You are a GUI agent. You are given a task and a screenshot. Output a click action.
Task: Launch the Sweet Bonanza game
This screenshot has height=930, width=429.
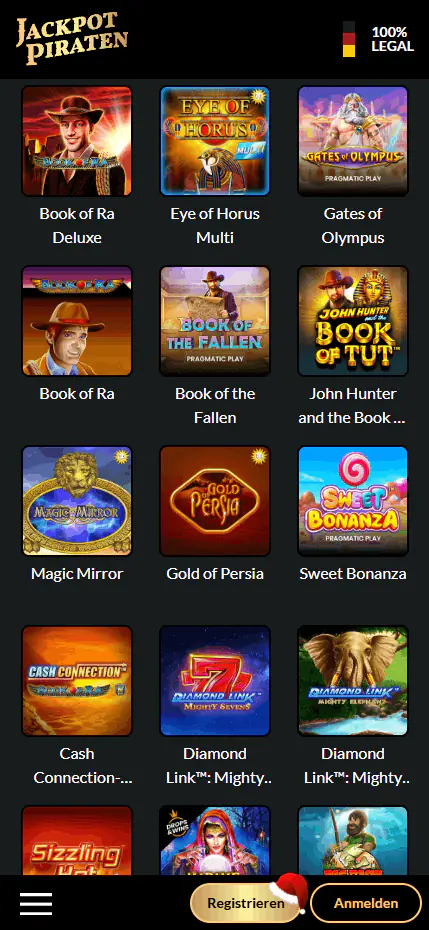tap(353, 501)
